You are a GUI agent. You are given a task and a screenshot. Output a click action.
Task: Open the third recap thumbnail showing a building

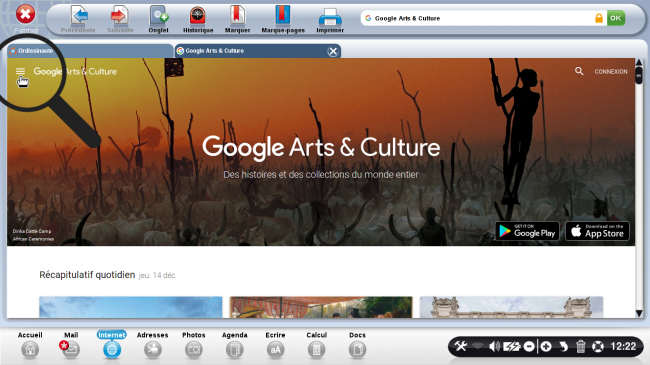[511, 307]
